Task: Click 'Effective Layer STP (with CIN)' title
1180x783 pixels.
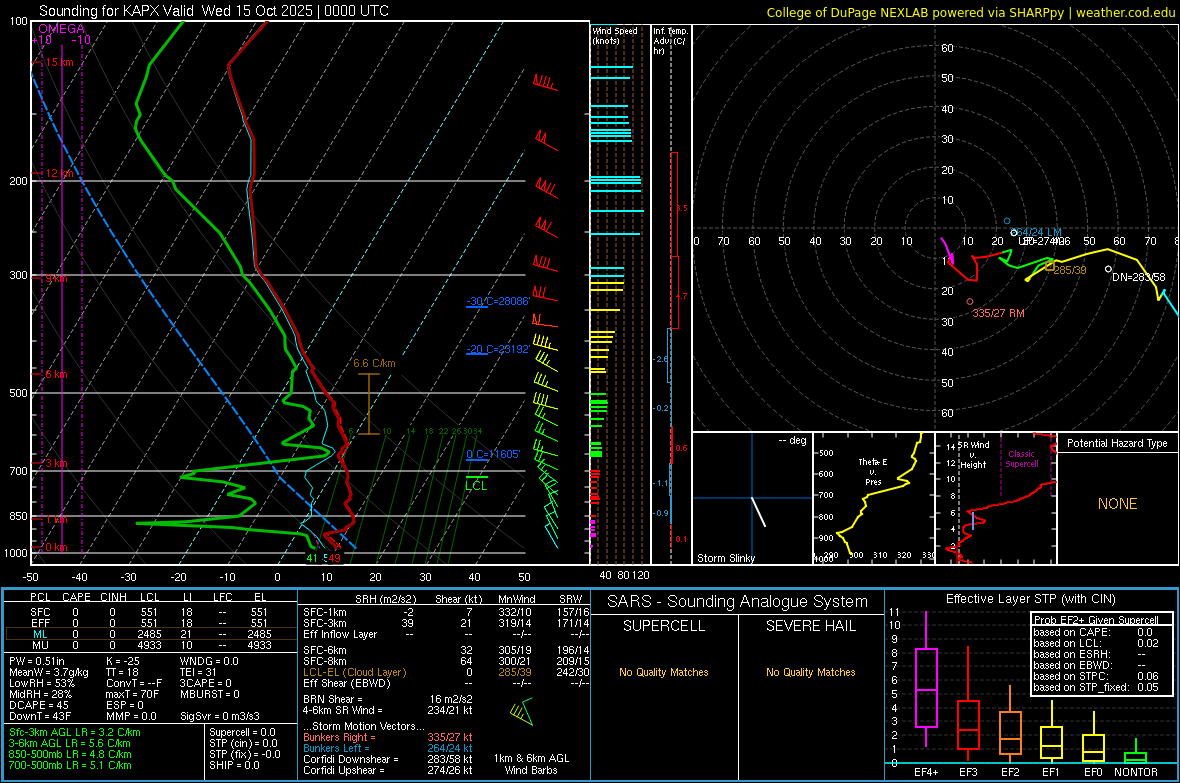Action: (x=1031, y=599)
